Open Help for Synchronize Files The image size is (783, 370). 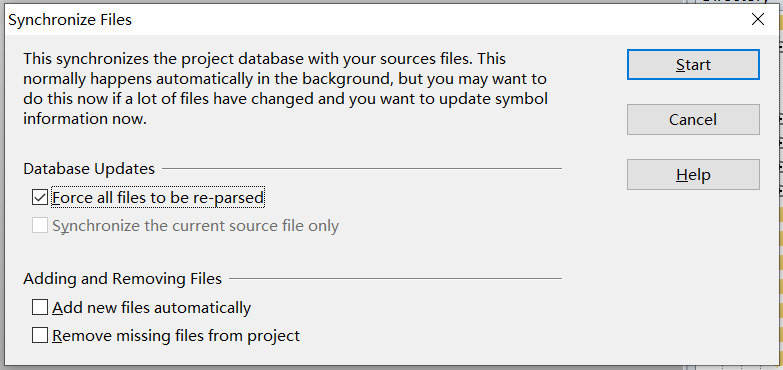[x=693, y=174]
